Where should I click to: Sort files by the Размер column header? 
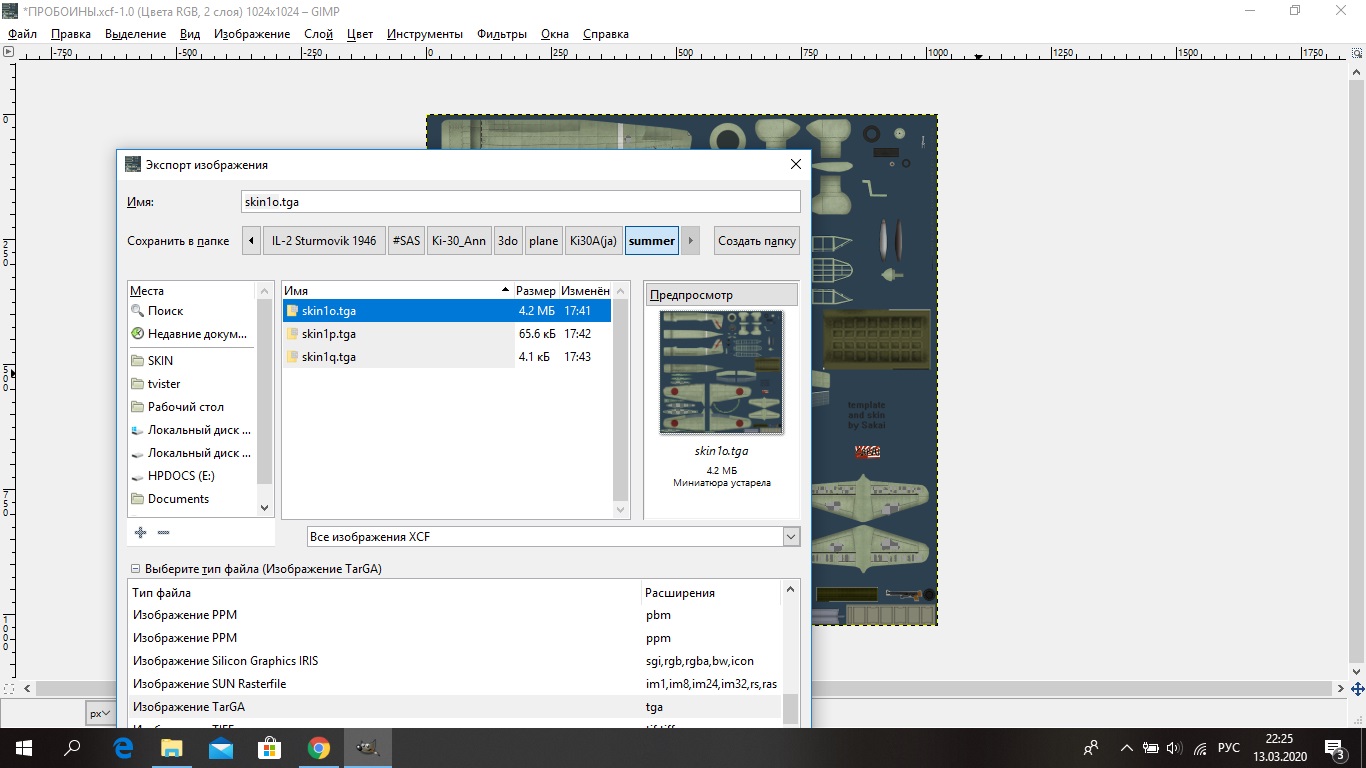(x=536, y=290)
